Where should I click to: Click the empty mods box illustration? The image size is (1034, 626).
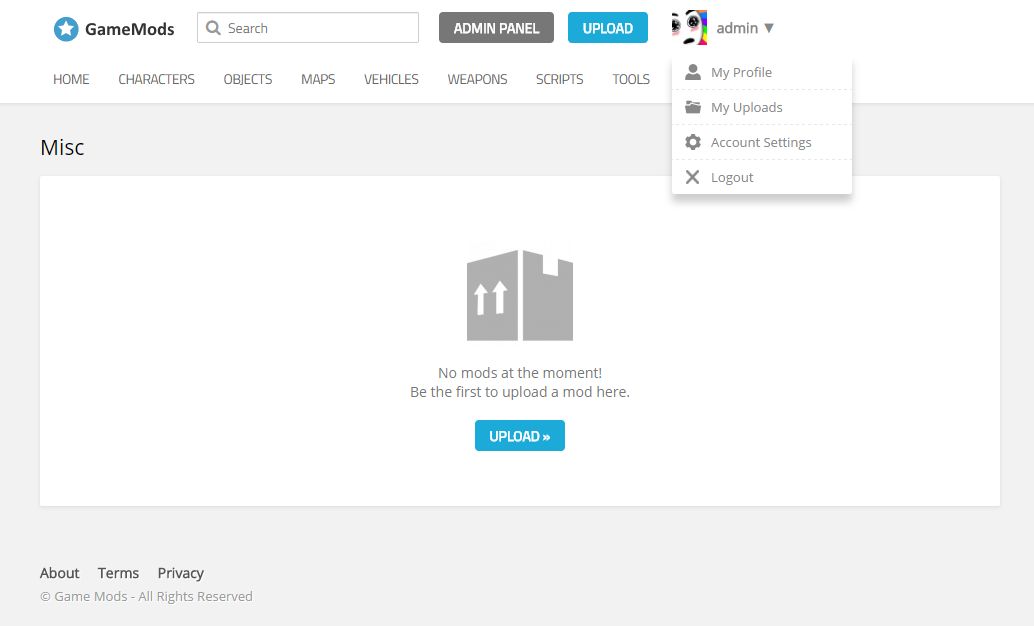click(520, 295)
